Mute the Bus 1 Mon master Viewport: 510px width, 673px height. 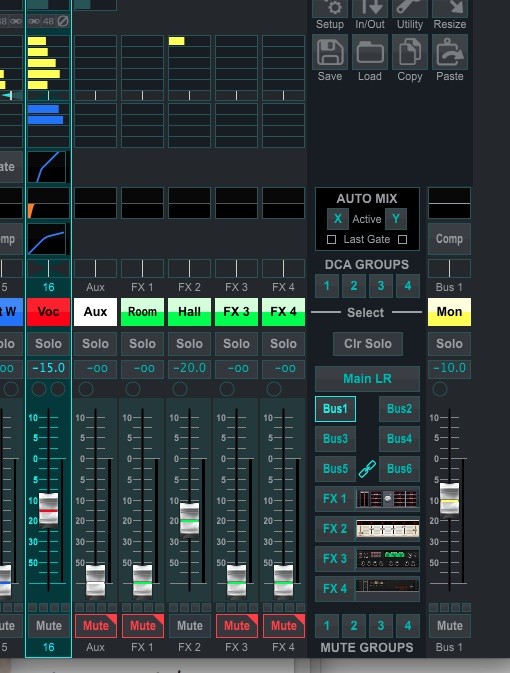tap(449, 626)
